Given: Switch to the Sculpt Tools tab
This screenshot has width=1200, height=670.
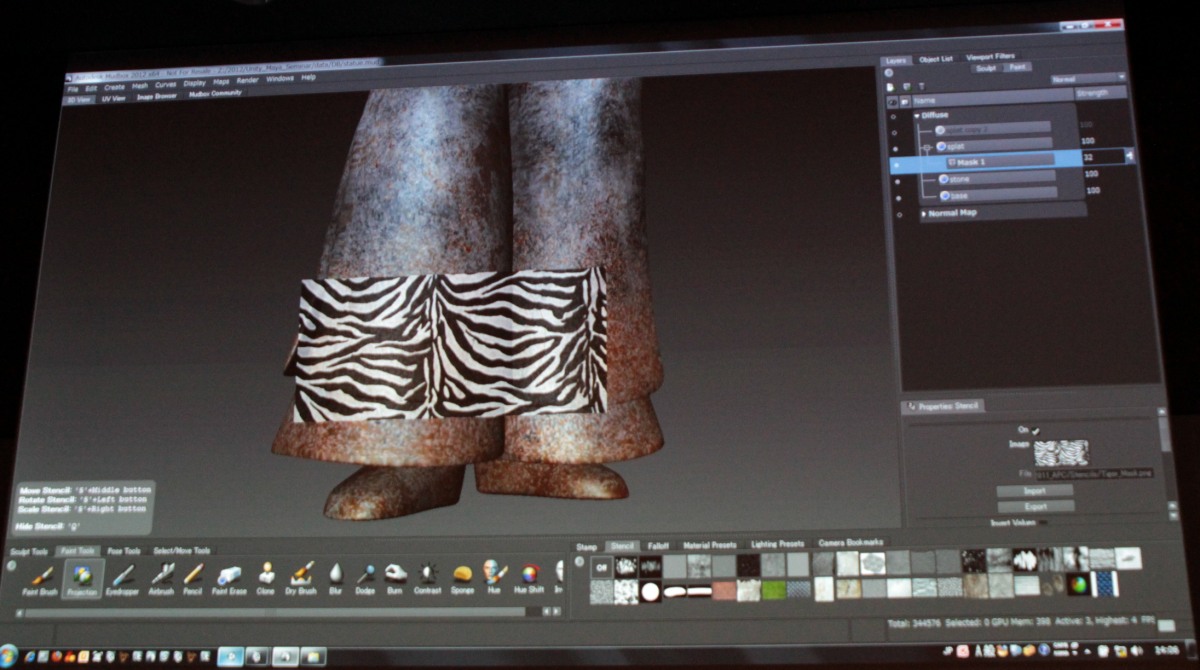Looking at the screenshot, I should coord(29,551).
